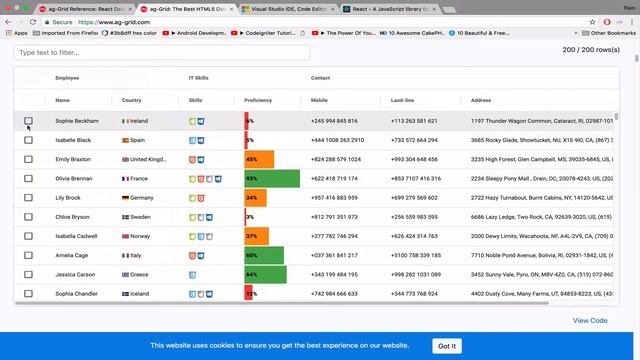640x360 pixels.
Task: Close the ag-Grid Reference React tab
Action: (130, 9)
